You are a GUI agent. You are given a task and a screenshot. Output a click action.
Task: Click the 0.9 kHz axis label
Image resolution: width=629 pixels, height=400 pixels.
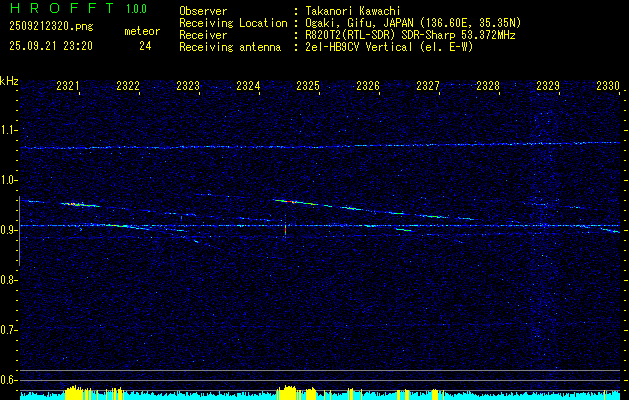[x=9, y=230]
